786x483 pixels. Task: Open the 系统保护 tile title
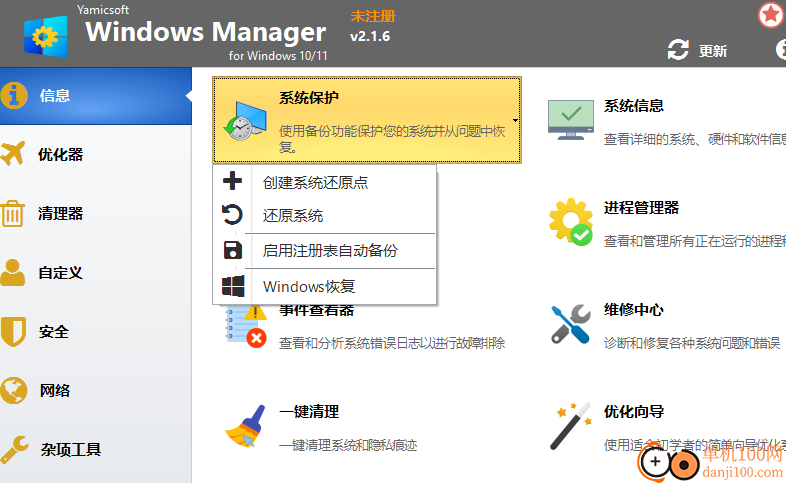point(309,97)
